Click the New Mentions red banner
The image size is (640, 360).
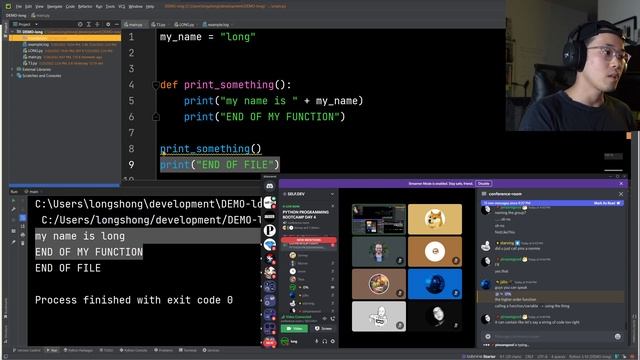[x=309, y=240]
